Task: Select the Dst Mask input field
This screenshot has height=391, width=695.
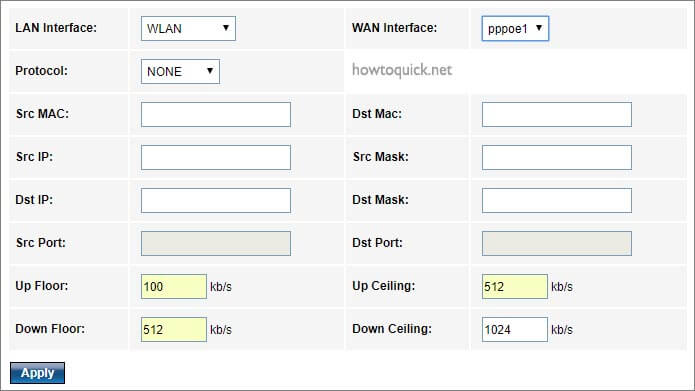Action: pos(557,200)
